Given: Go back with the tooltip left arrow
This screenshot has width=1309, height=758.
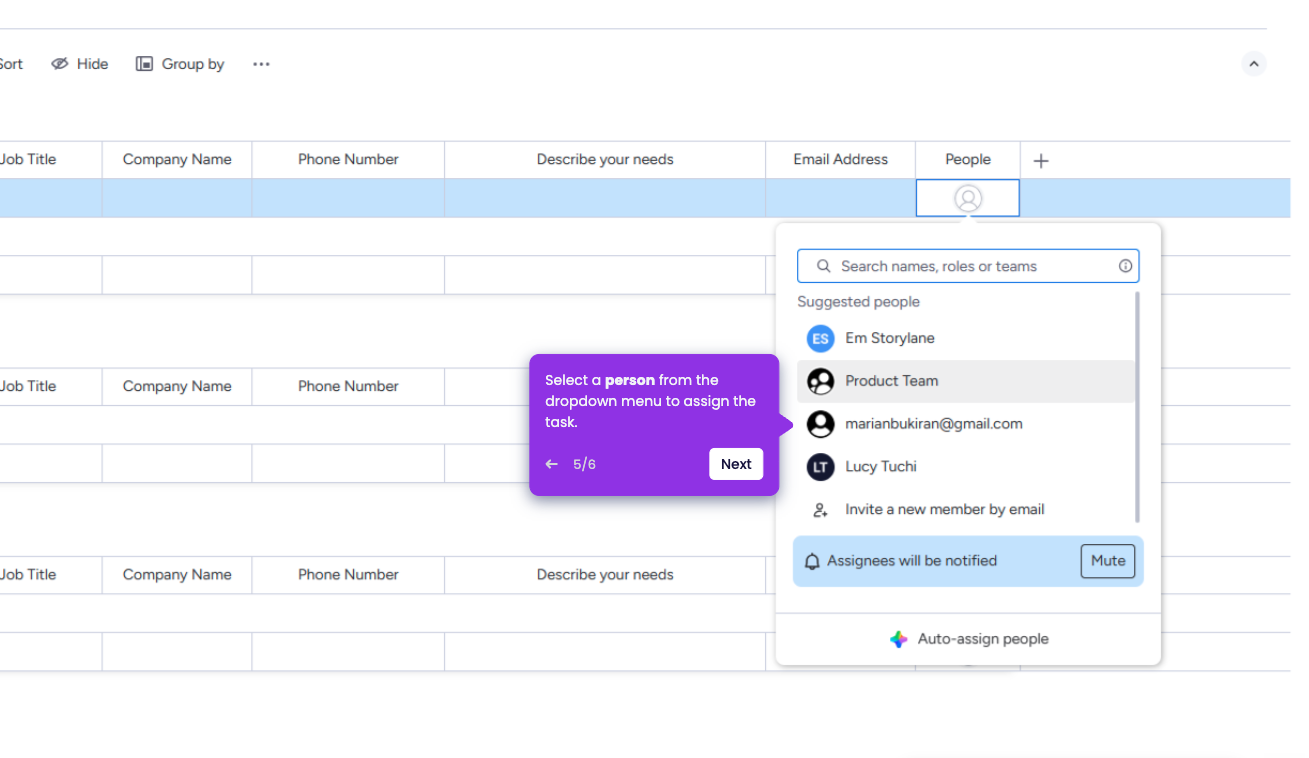Looking at the screenshot, I should coord(552,464).
